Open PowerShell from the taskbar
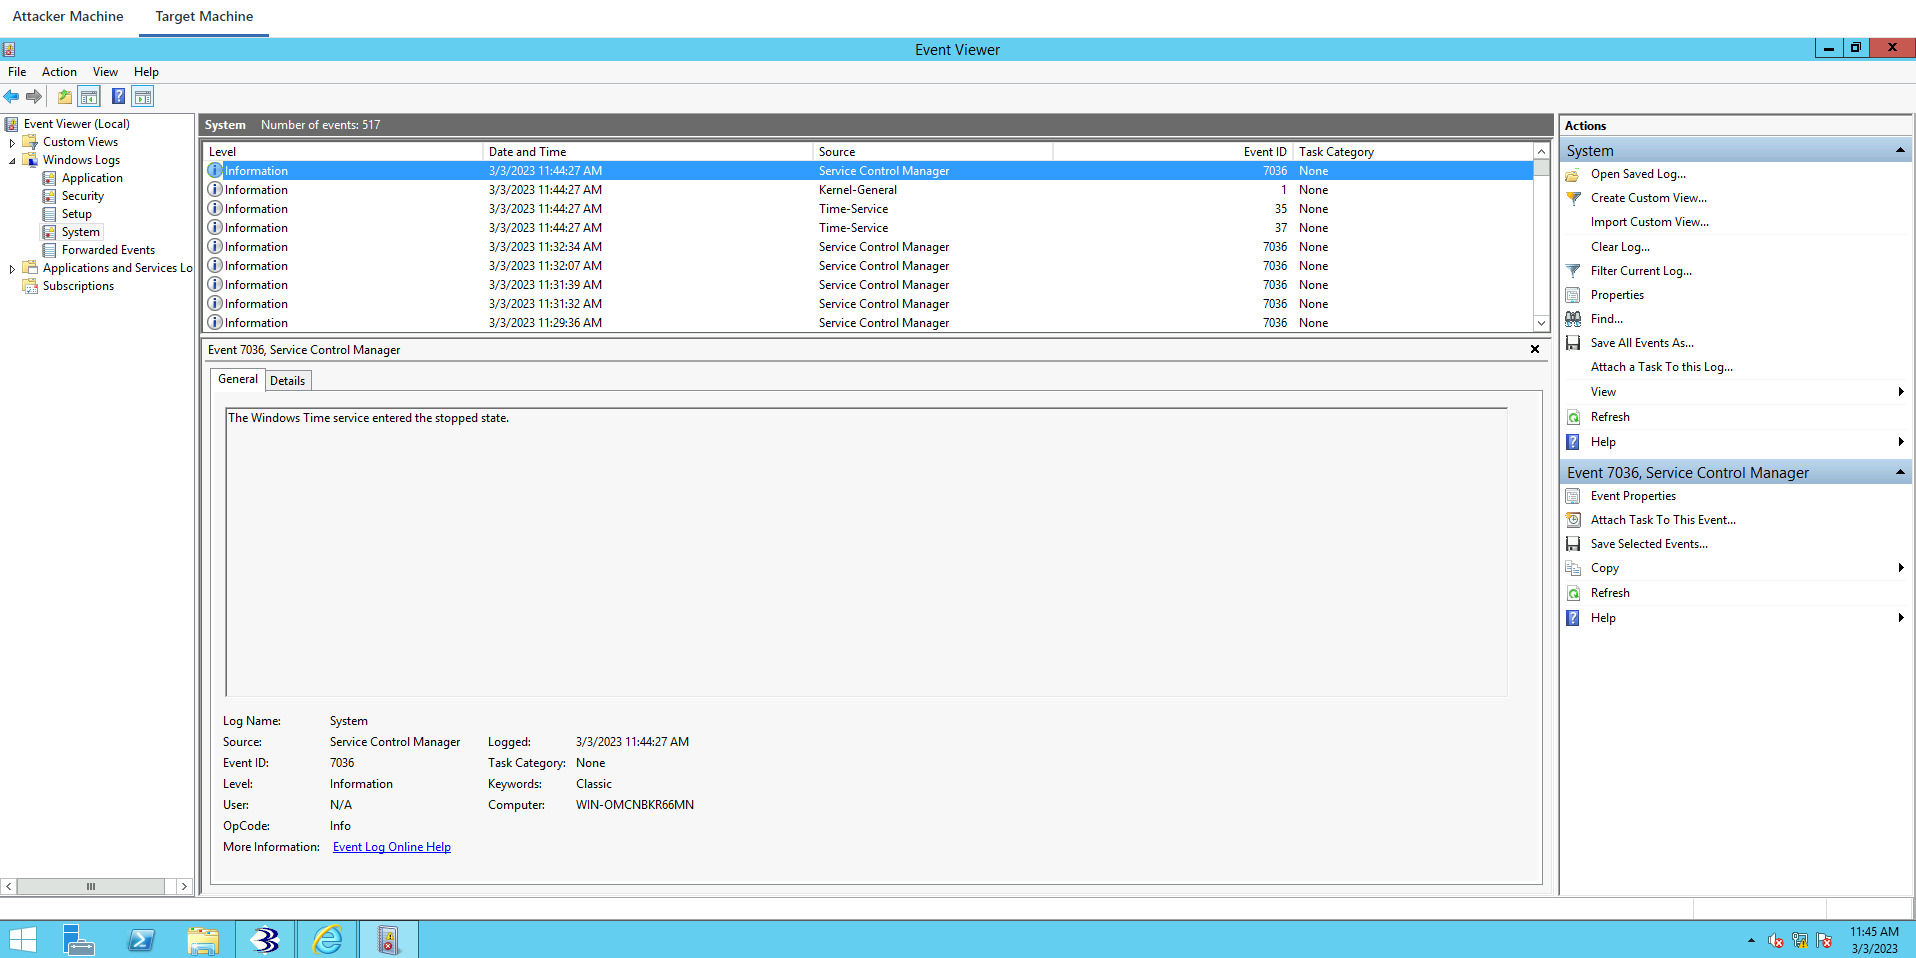Image resolution: width=1916 pixels, height=958 pixels. point(141,940)
